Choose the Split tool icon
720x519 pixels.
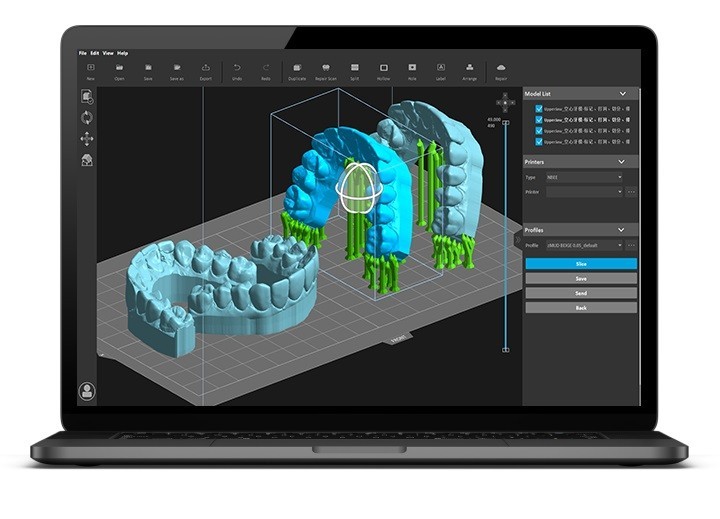[x=355, y=67]
